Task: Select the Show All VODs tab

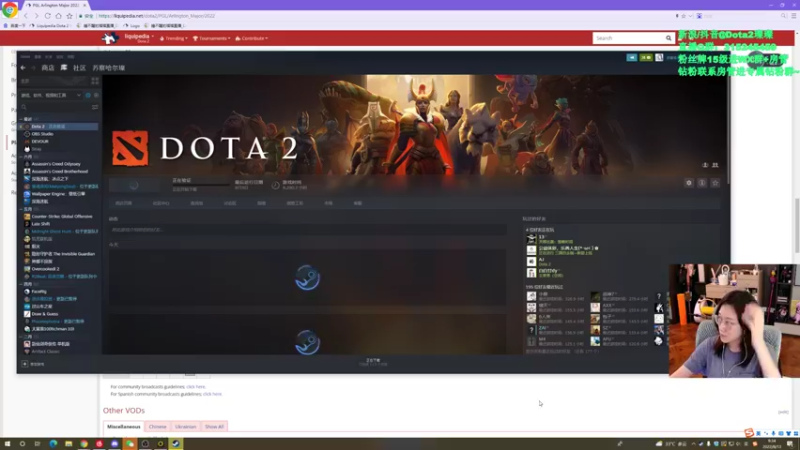Action: click(x=214, y=427)
